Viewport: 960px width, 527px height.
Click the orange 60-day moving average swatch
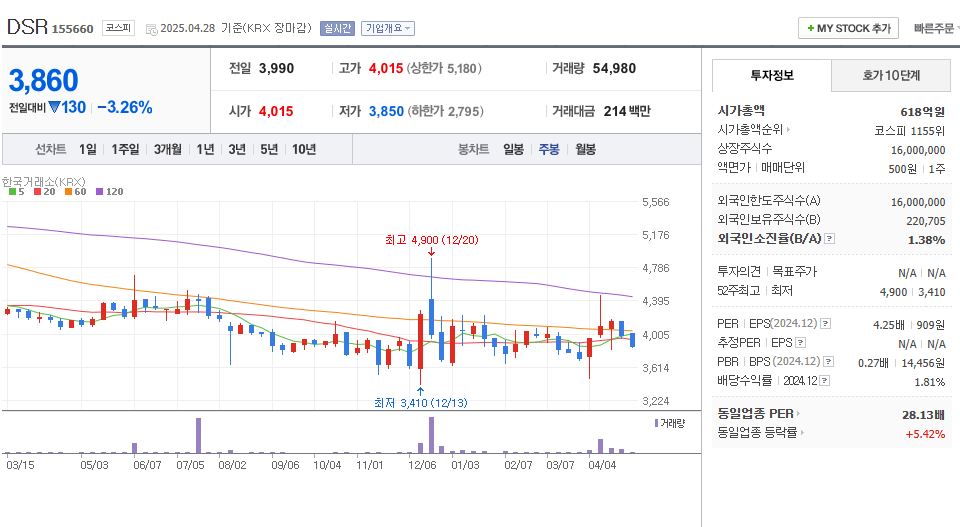pyautogui.click(x=68, y=192)
